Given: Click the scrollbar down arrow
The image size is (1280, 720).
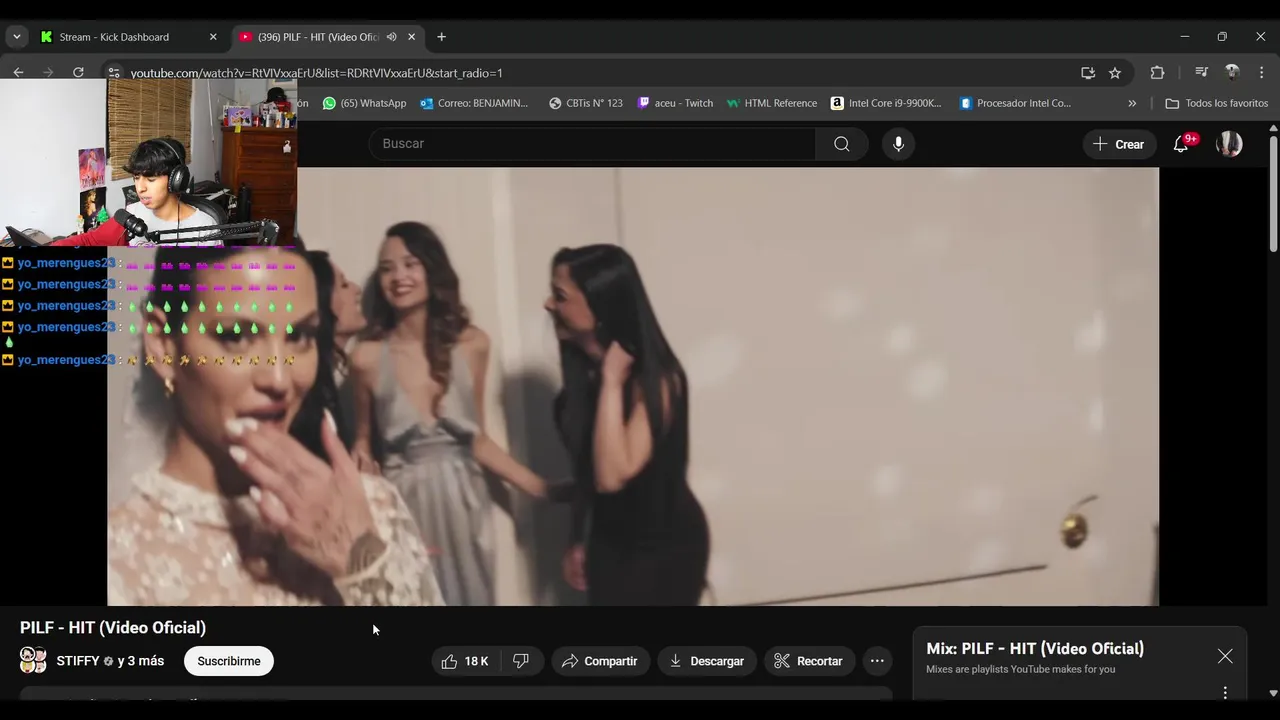Looking at the screenshot, I should tap(1273, 693).
